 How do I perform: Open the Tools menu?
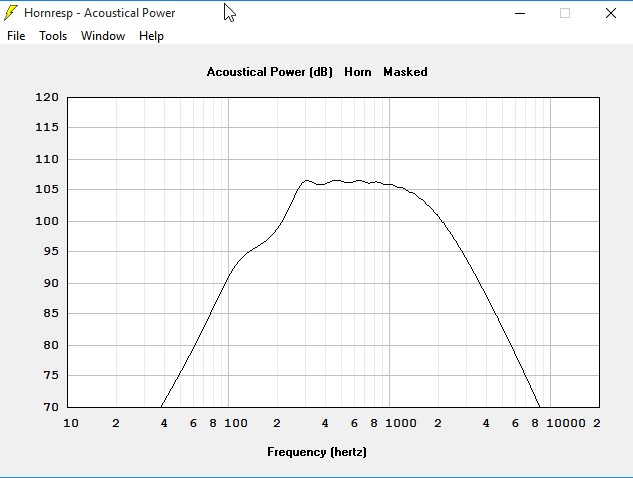[53, 36]
